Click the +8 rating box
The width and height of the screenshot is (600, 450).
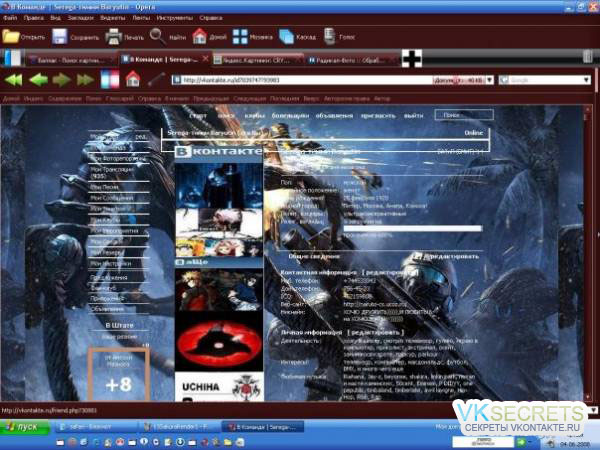pyautogui.click(x=119, y=375)
